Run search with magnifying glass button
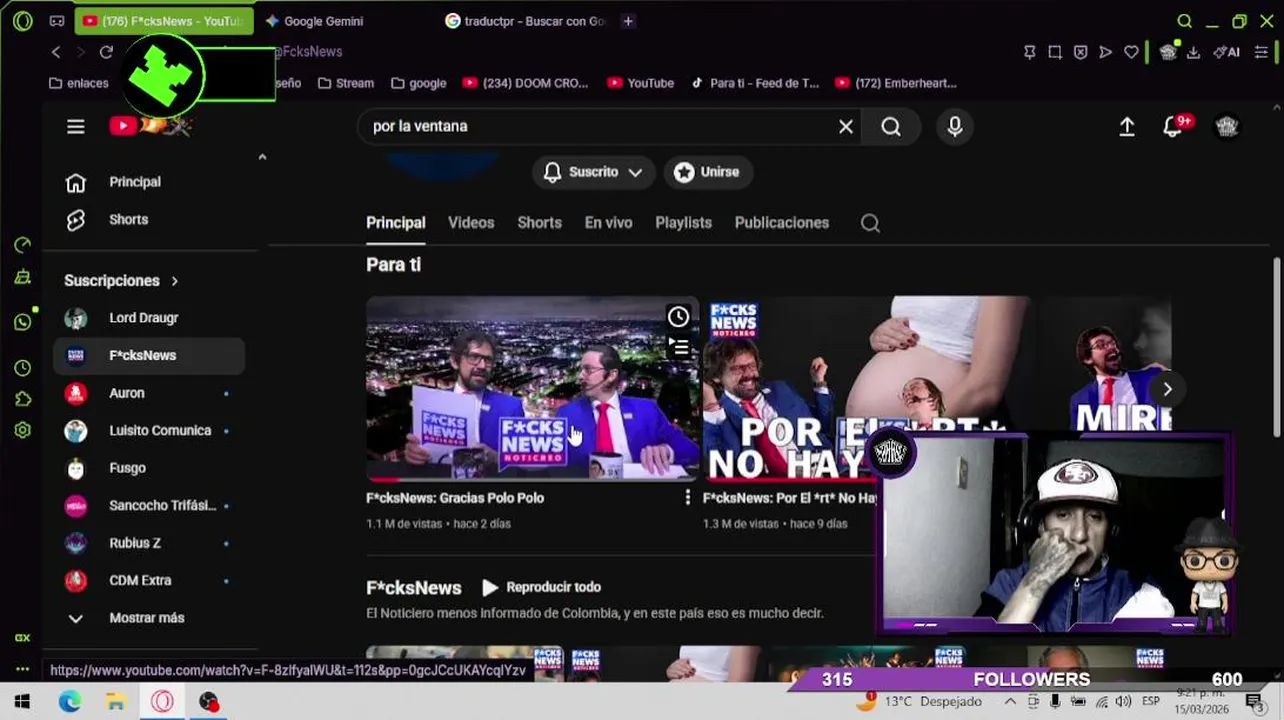The width and height of the screenshot is (1284, 720). point(891,126)
